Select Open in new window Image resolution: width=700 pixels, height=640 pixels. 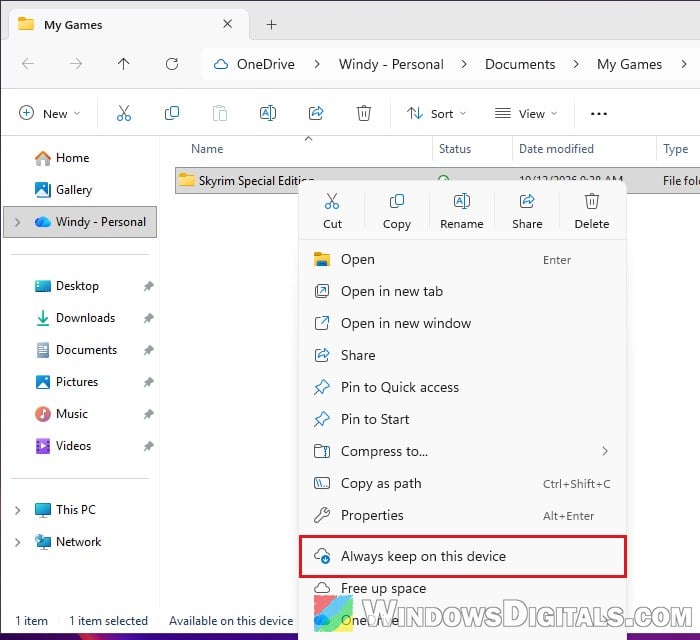point(462,323)
